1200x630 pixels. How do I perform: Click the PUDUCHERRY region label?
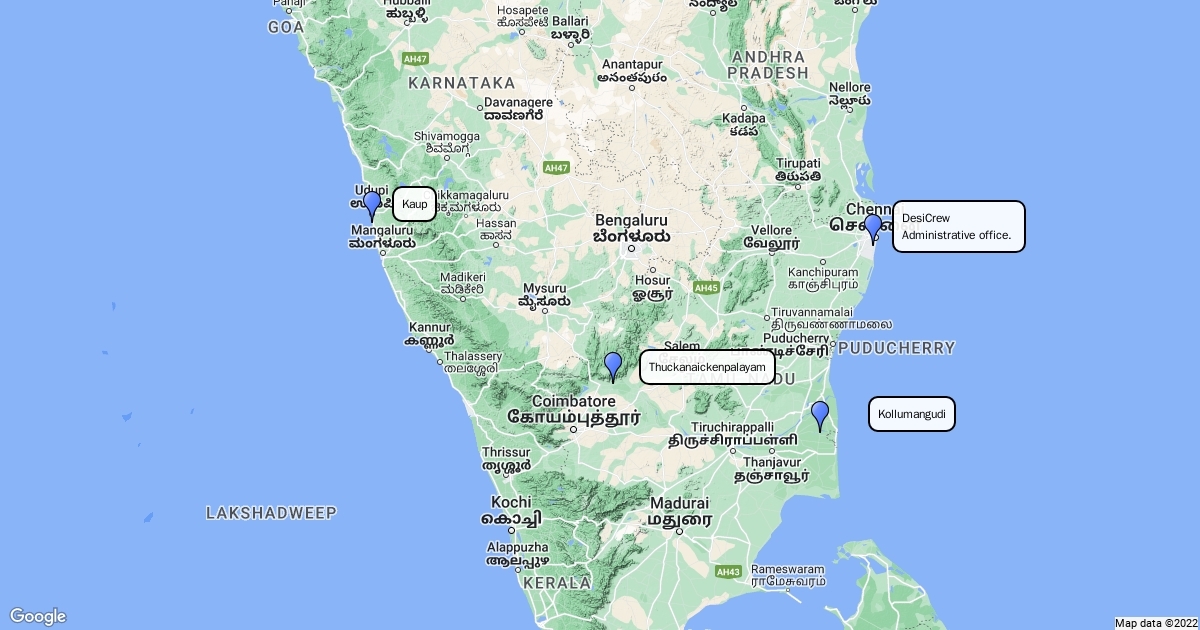(896, 348)
